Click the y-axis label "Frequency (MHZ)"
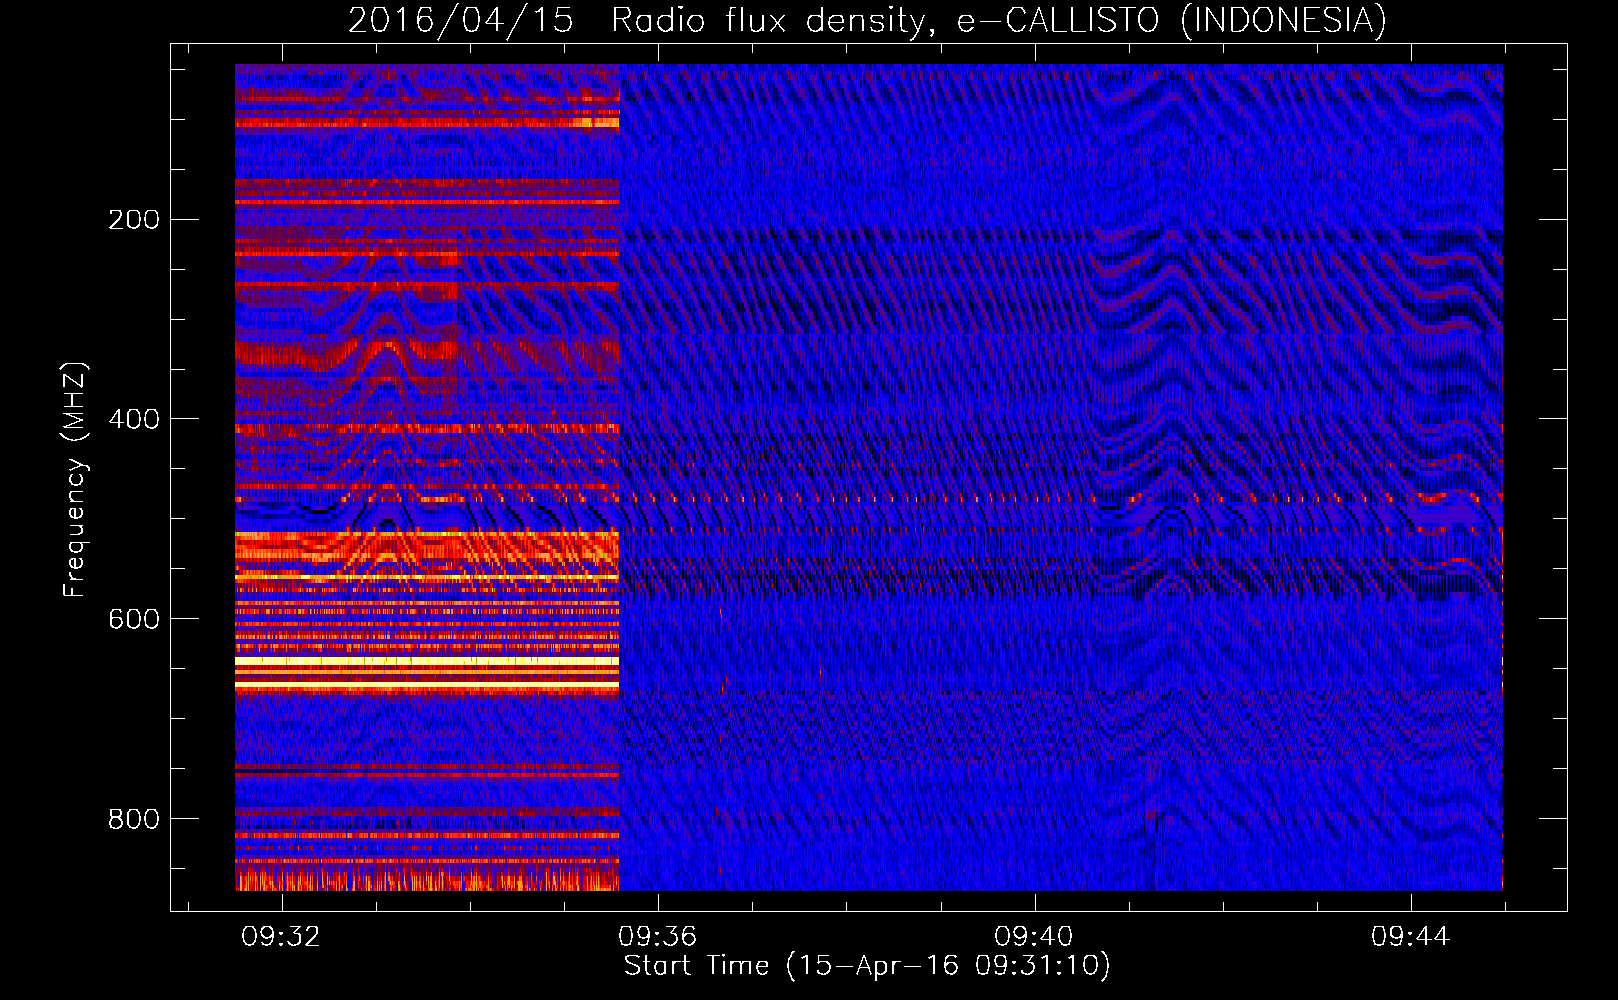This screenshot has width=1618, height=1000. click(75, 480)
